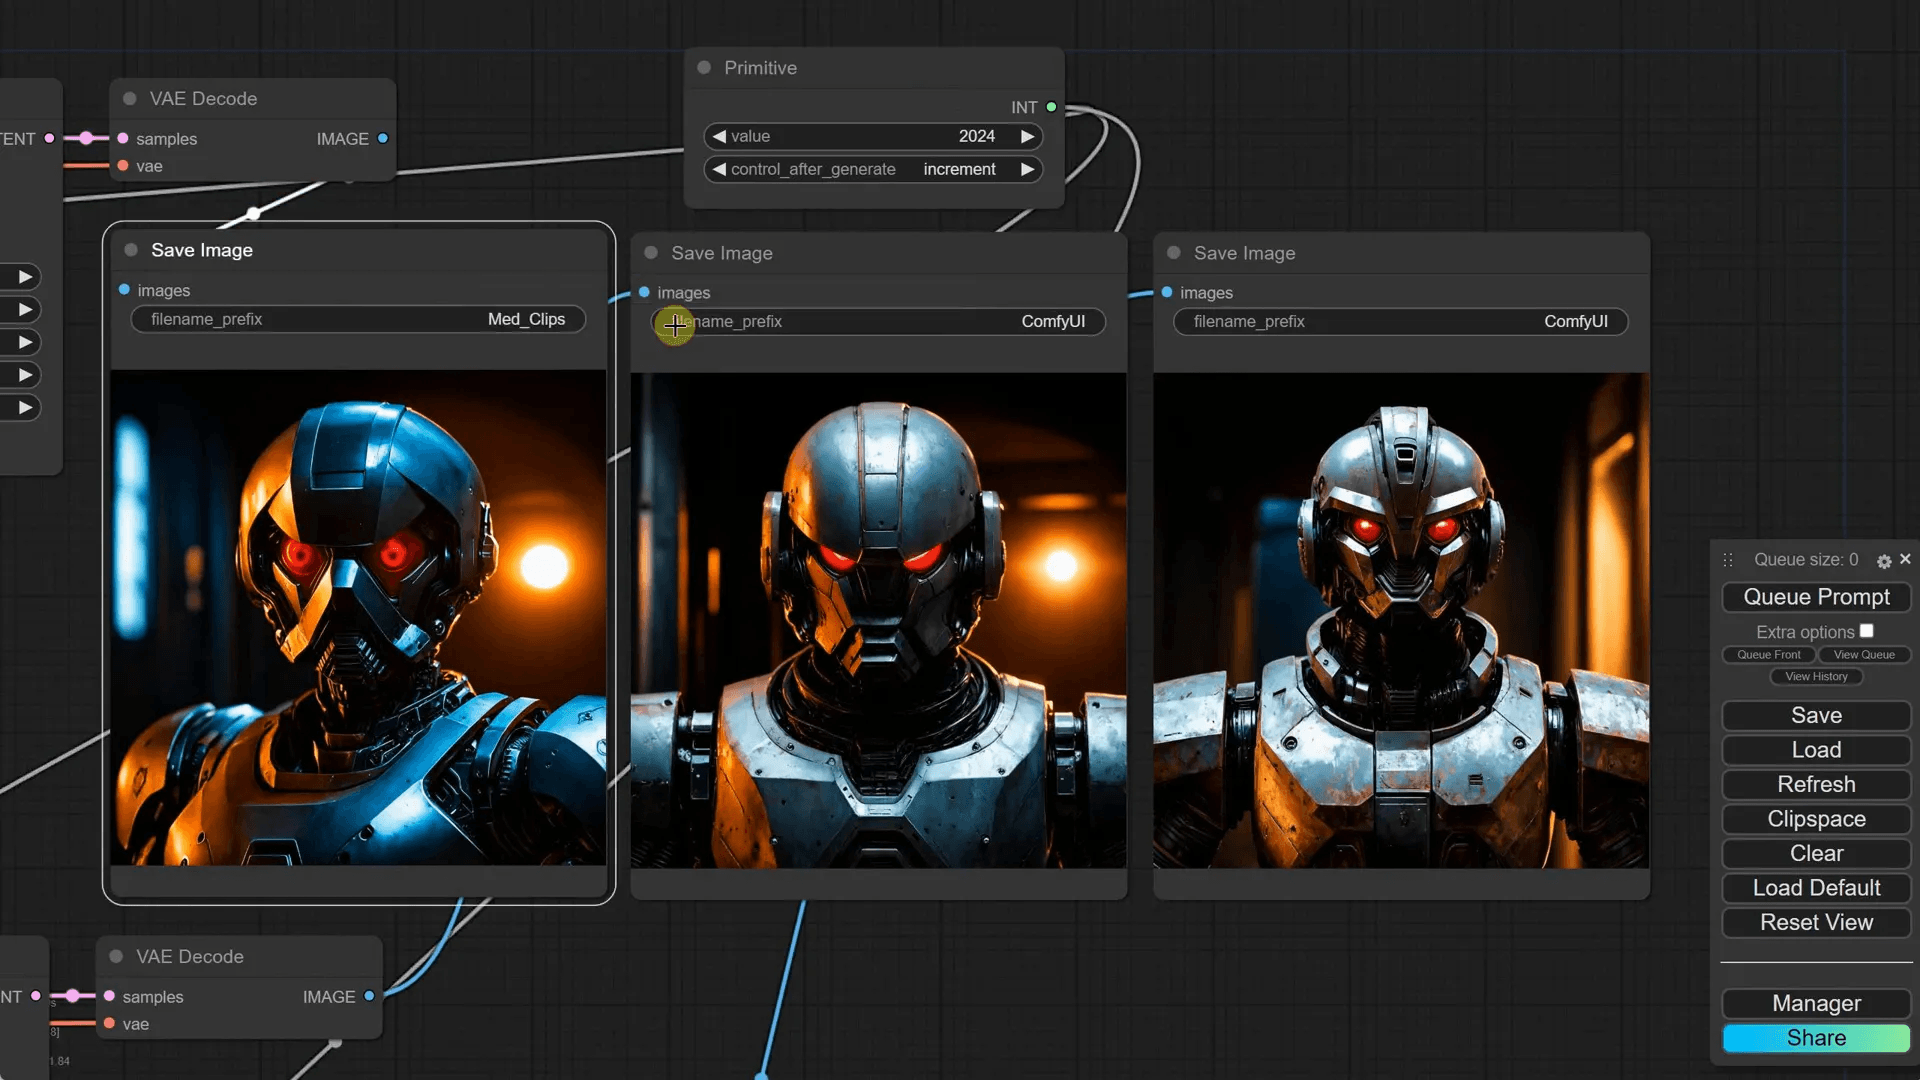Open the blue-orange robot image thumbnail
Image resolution: width=1920 pixels, height=1080 pixels.
358,617
